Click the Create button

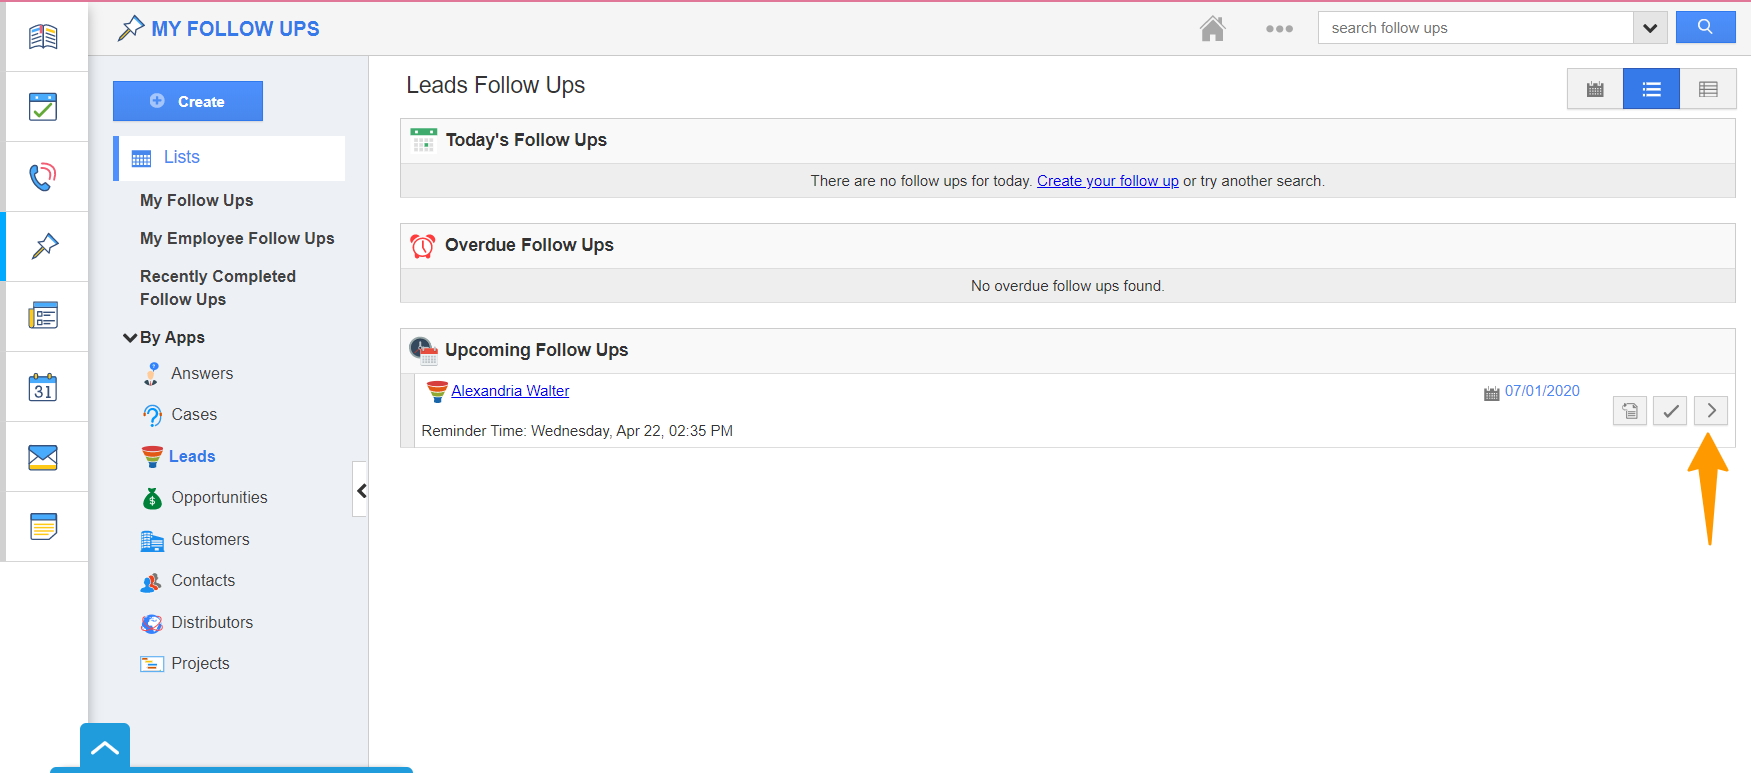click(x=188, y=101)
